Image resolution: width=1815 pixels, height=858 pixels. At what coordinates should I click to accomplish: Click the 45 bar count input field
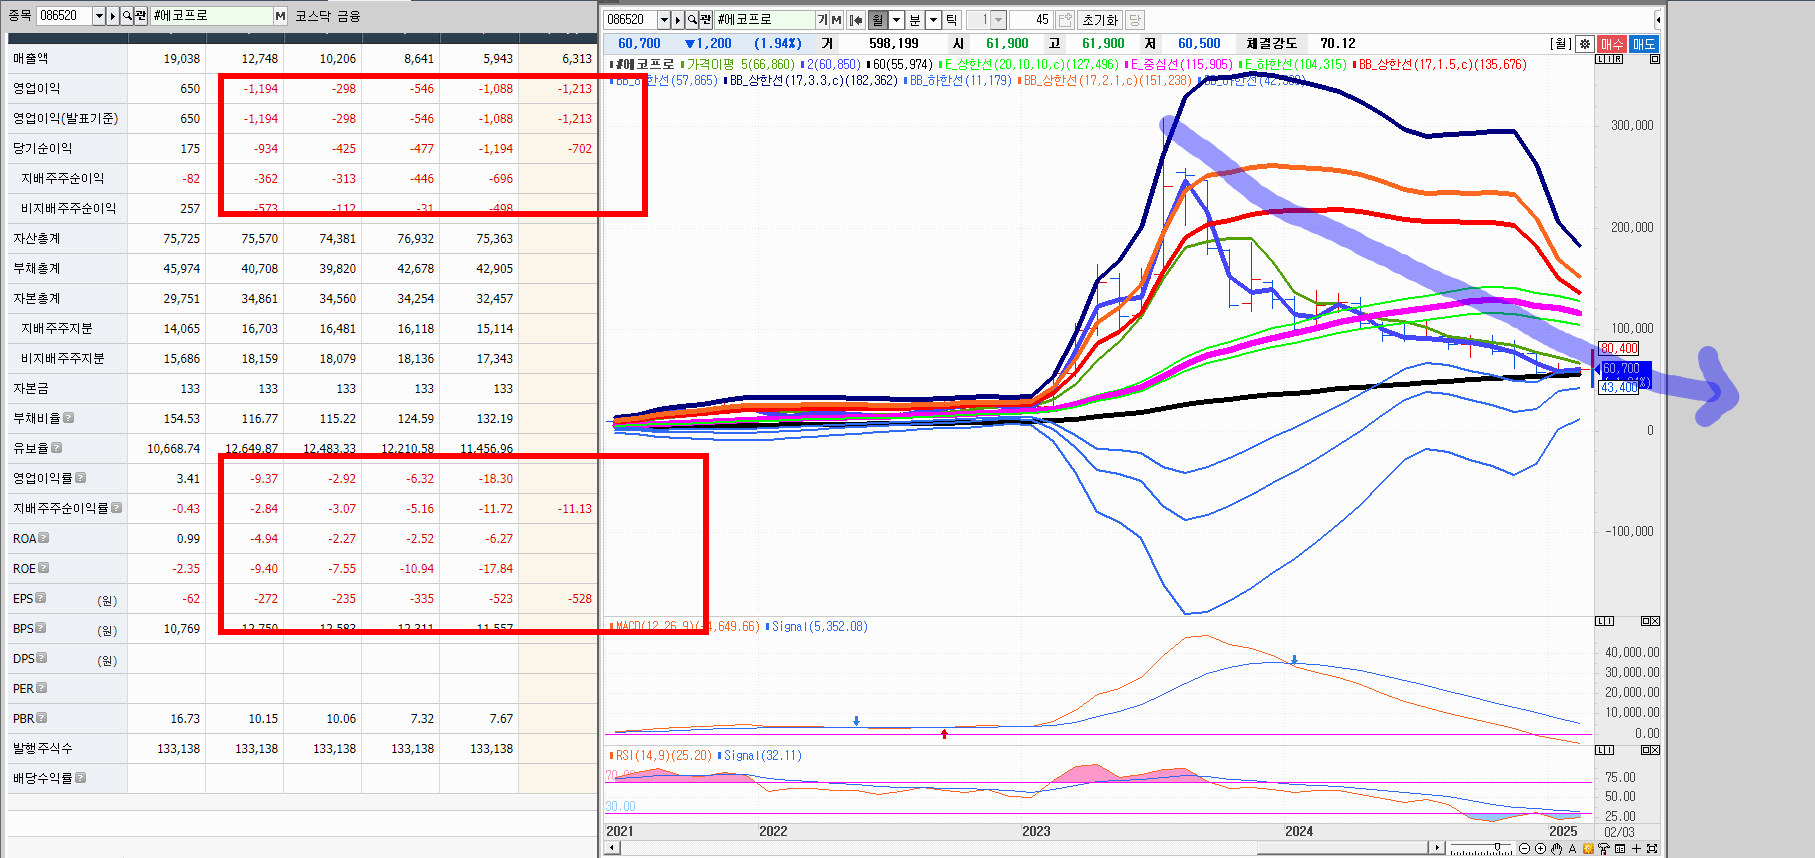tap(1030, 20)
